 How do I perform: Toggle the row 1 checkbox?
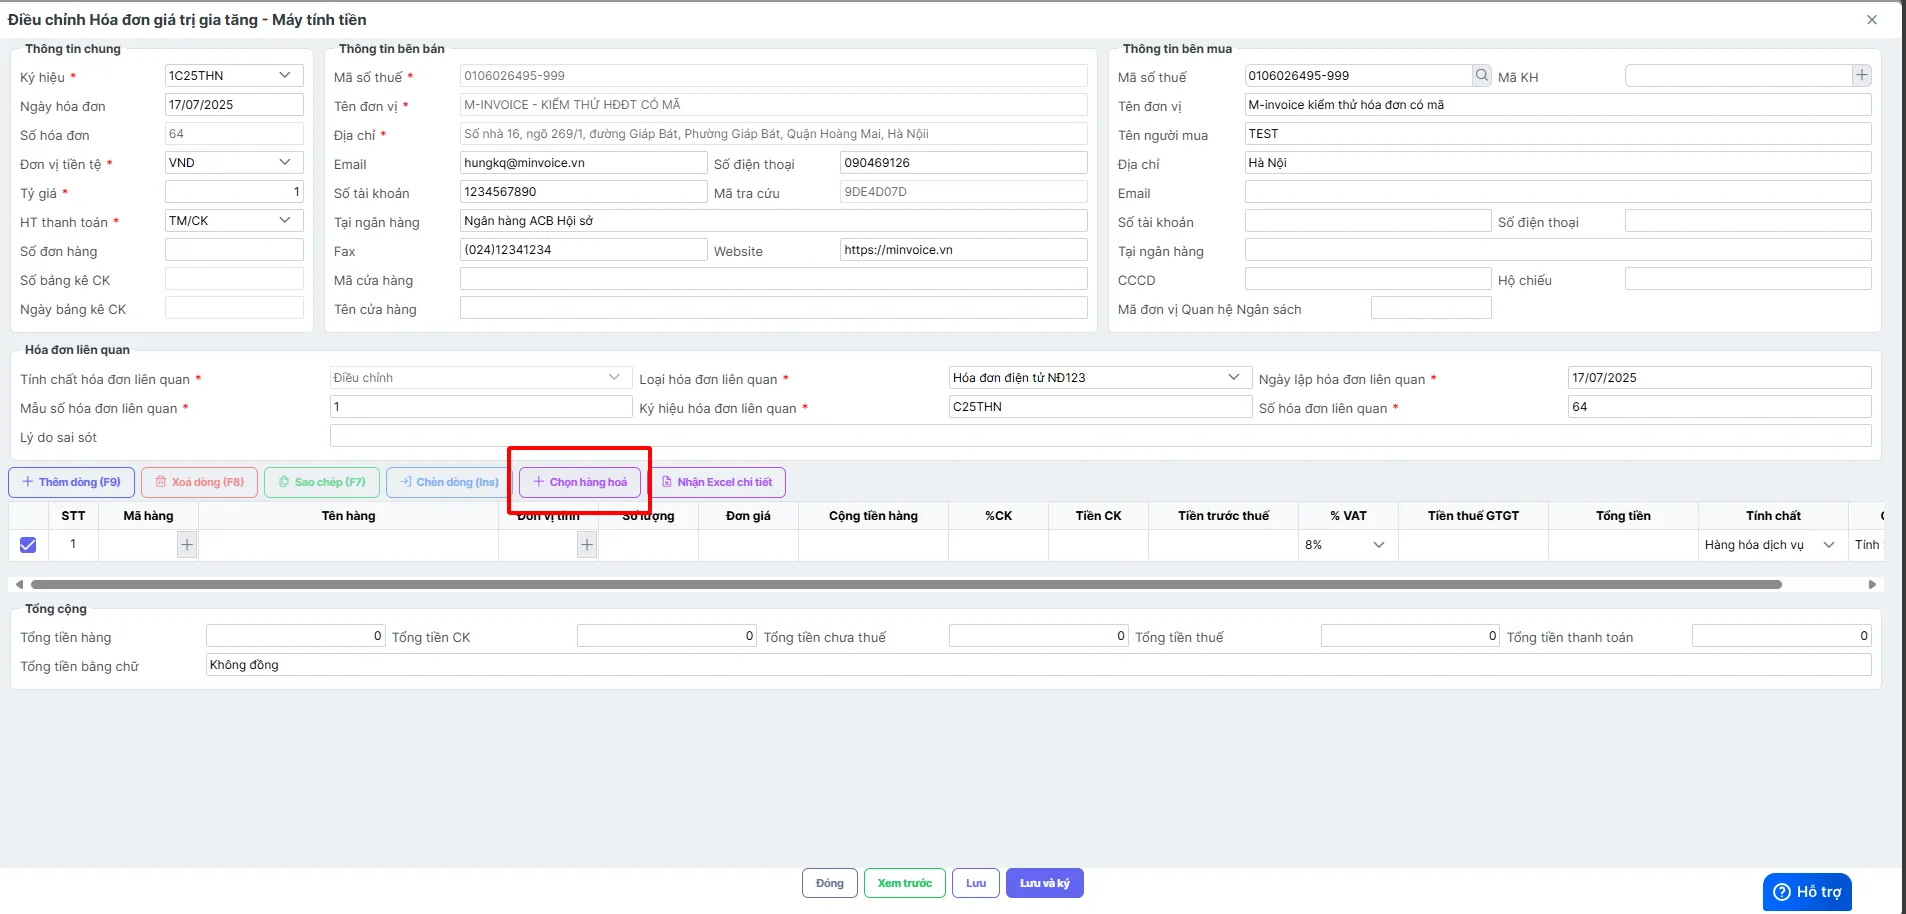[x=28, y=545]
